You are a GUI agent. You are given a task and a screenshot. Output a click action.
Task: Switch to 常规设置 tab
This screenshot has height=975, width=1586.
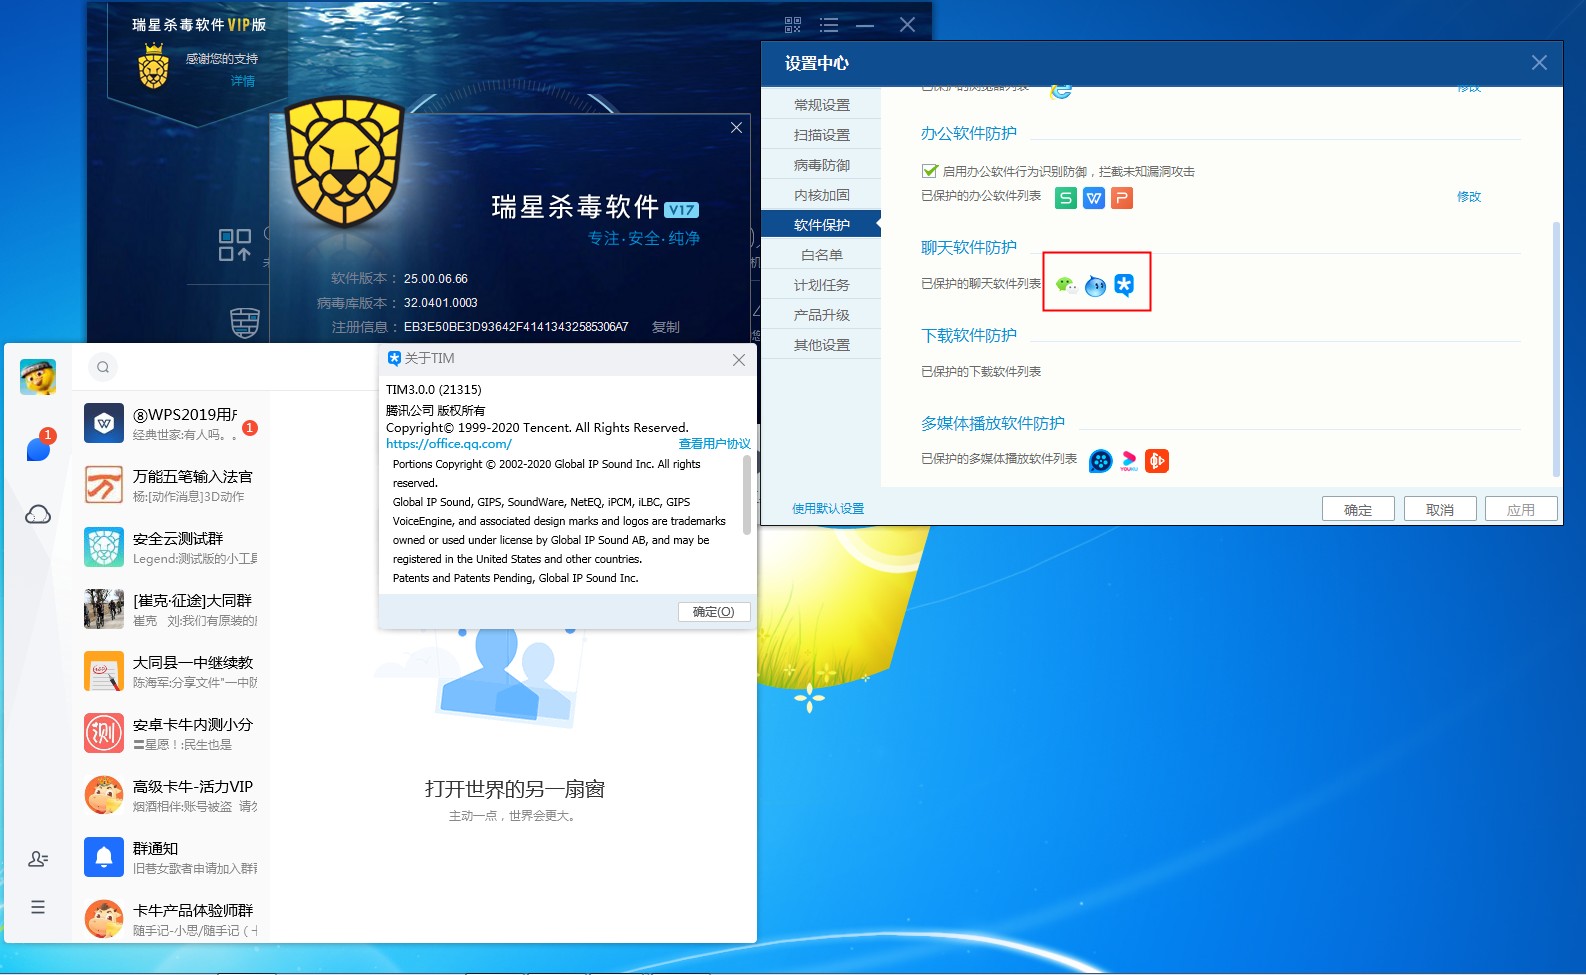tap(821, 105)
